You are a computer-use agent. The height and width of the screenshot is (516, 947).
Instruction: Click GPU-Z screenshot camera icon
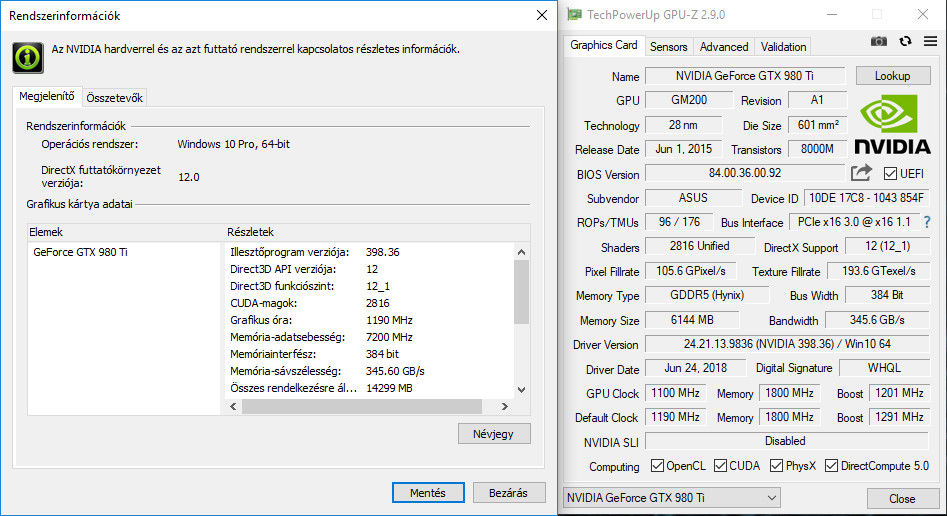pos(879,41)
